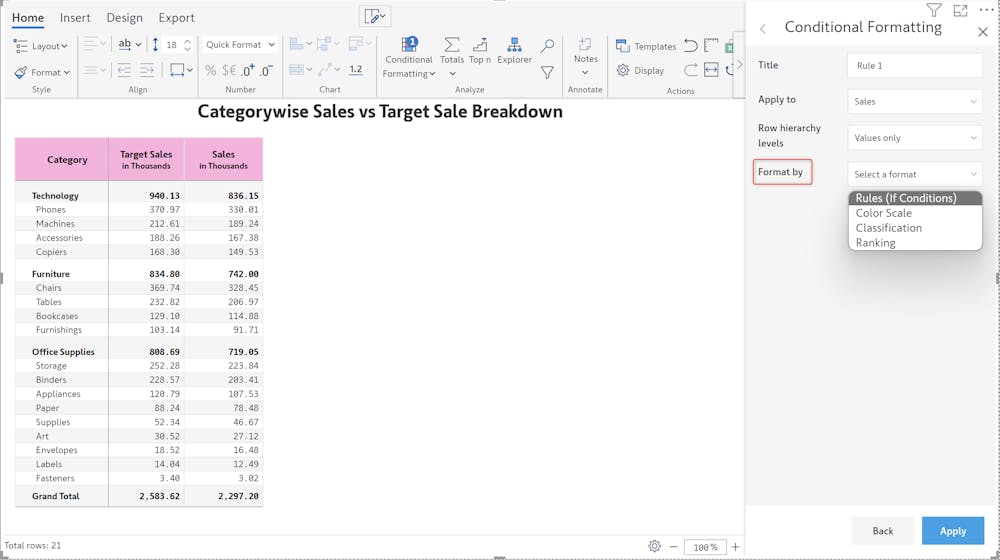The width and height of the screenshot is (1000, 560).
Task: Click the fit-width arrows icon in Actions
Action: click(711, 70)
